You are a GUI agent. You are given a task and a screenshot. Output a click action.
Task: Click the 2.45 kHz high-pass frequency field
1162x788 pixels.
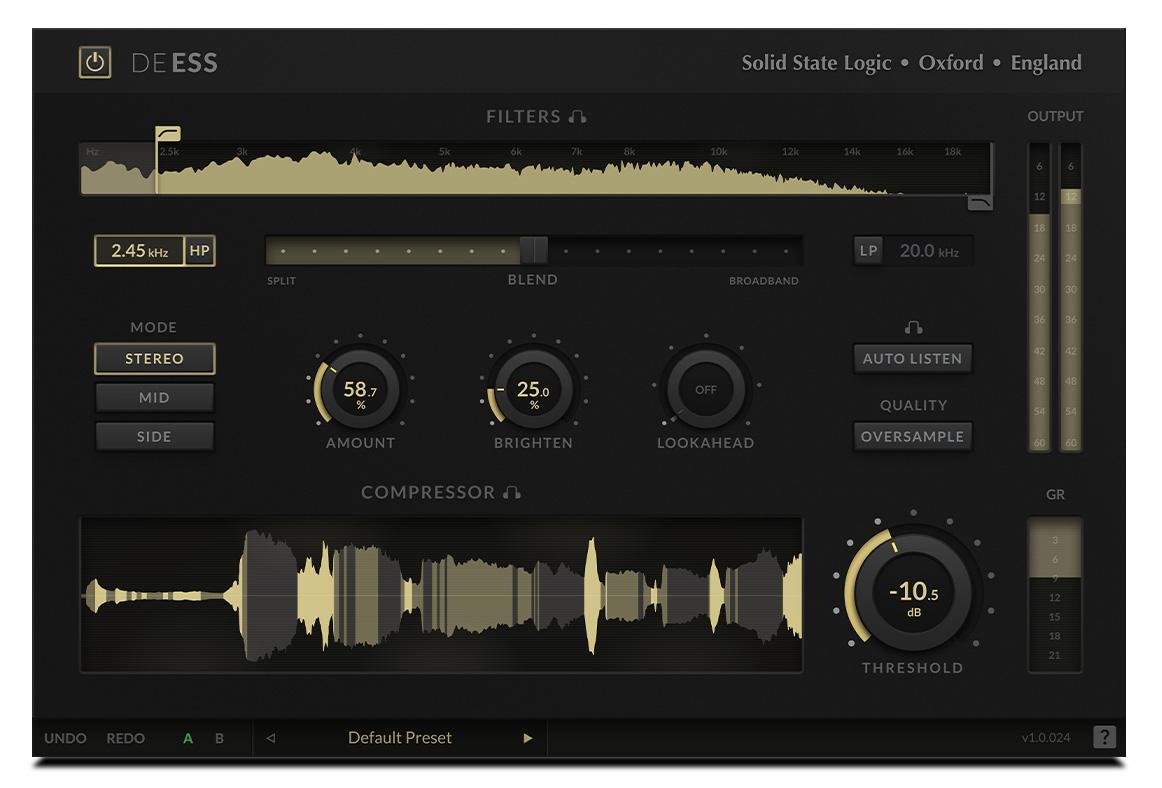(139, 251)
